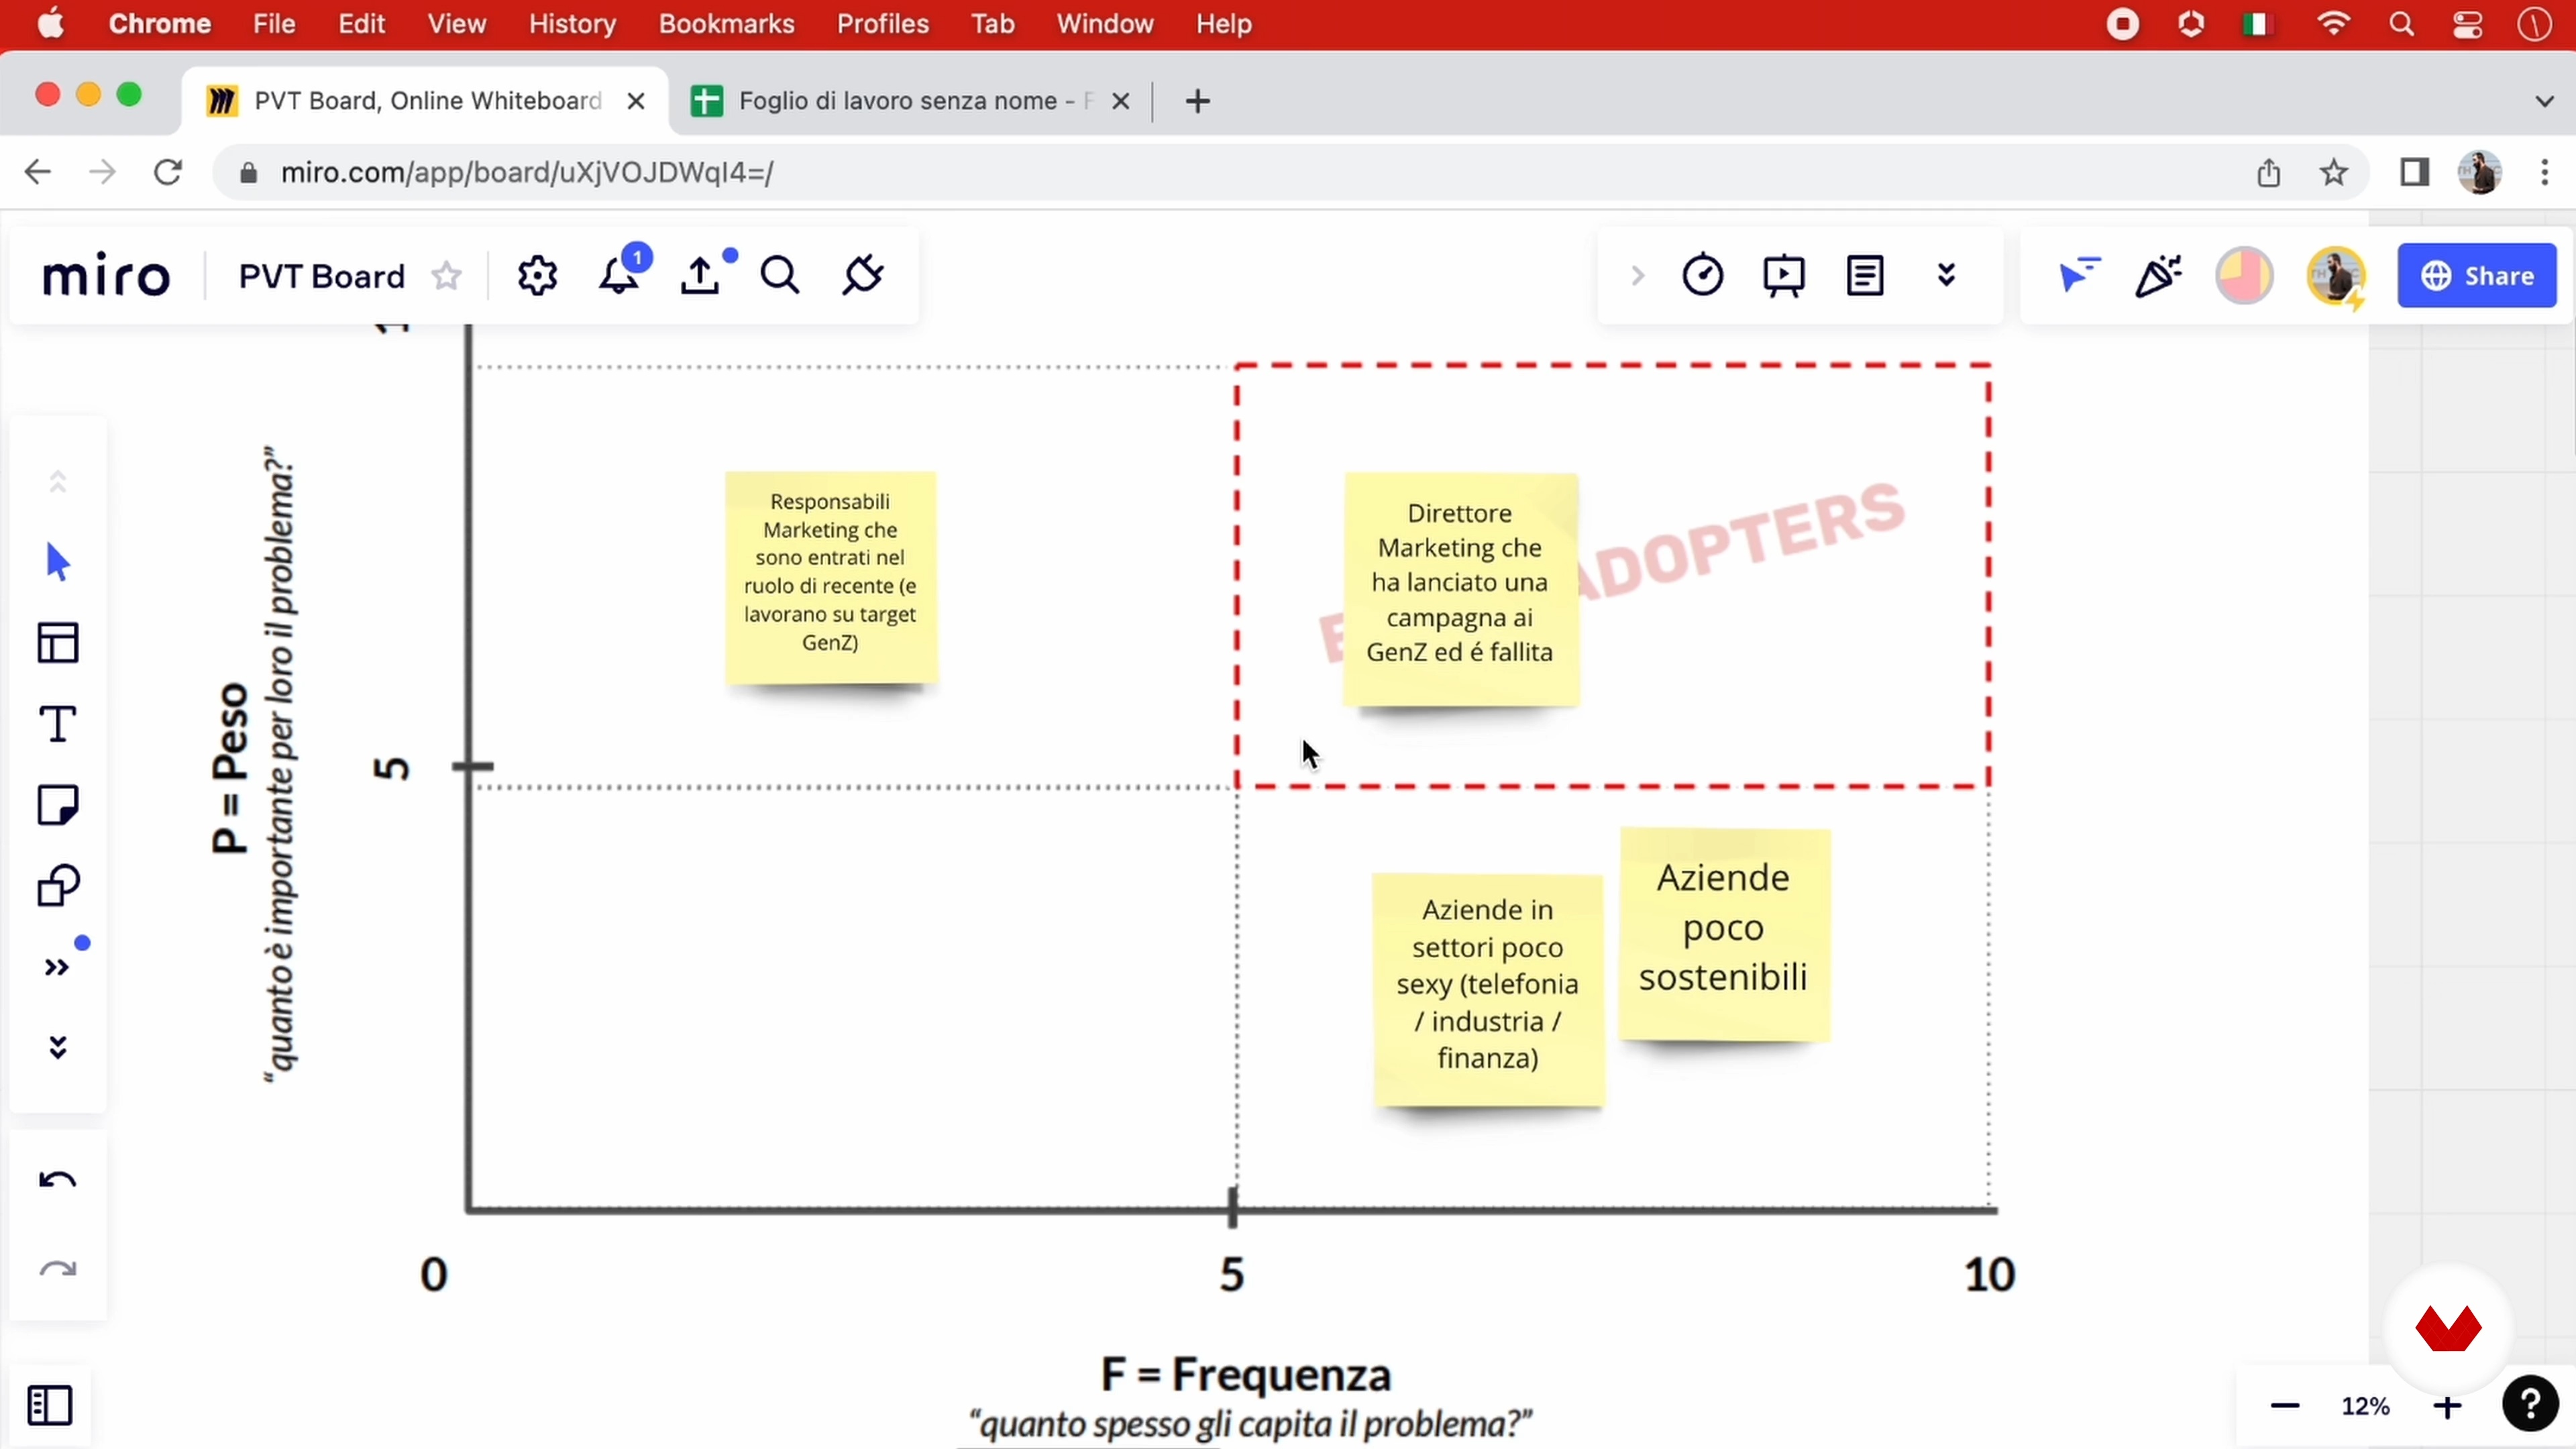The image size is (2576, 1449).
Task: Open apps and integrations plug icon
Action: (x=862, y=275)
